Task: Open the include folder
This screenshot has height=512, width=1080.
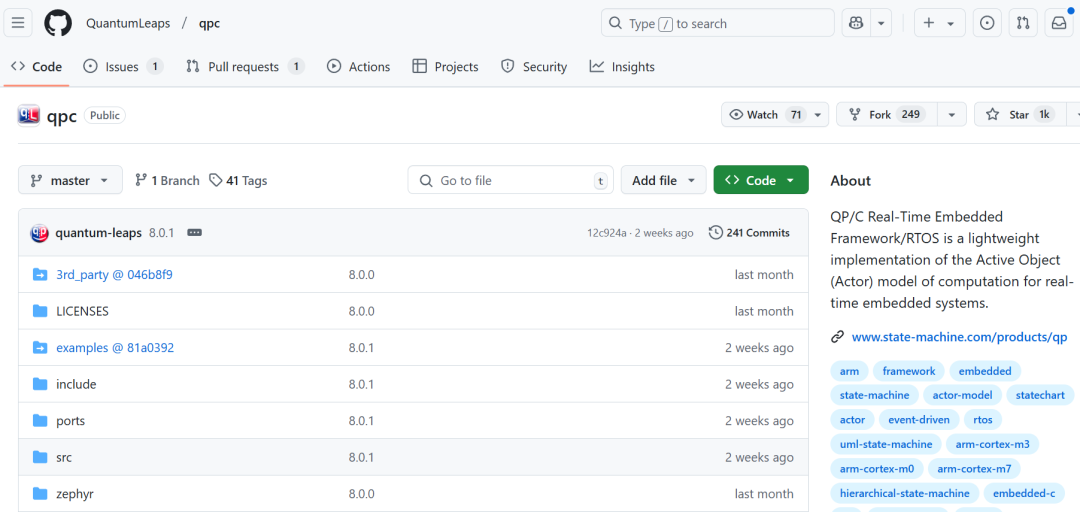Action: click(76, 385)
